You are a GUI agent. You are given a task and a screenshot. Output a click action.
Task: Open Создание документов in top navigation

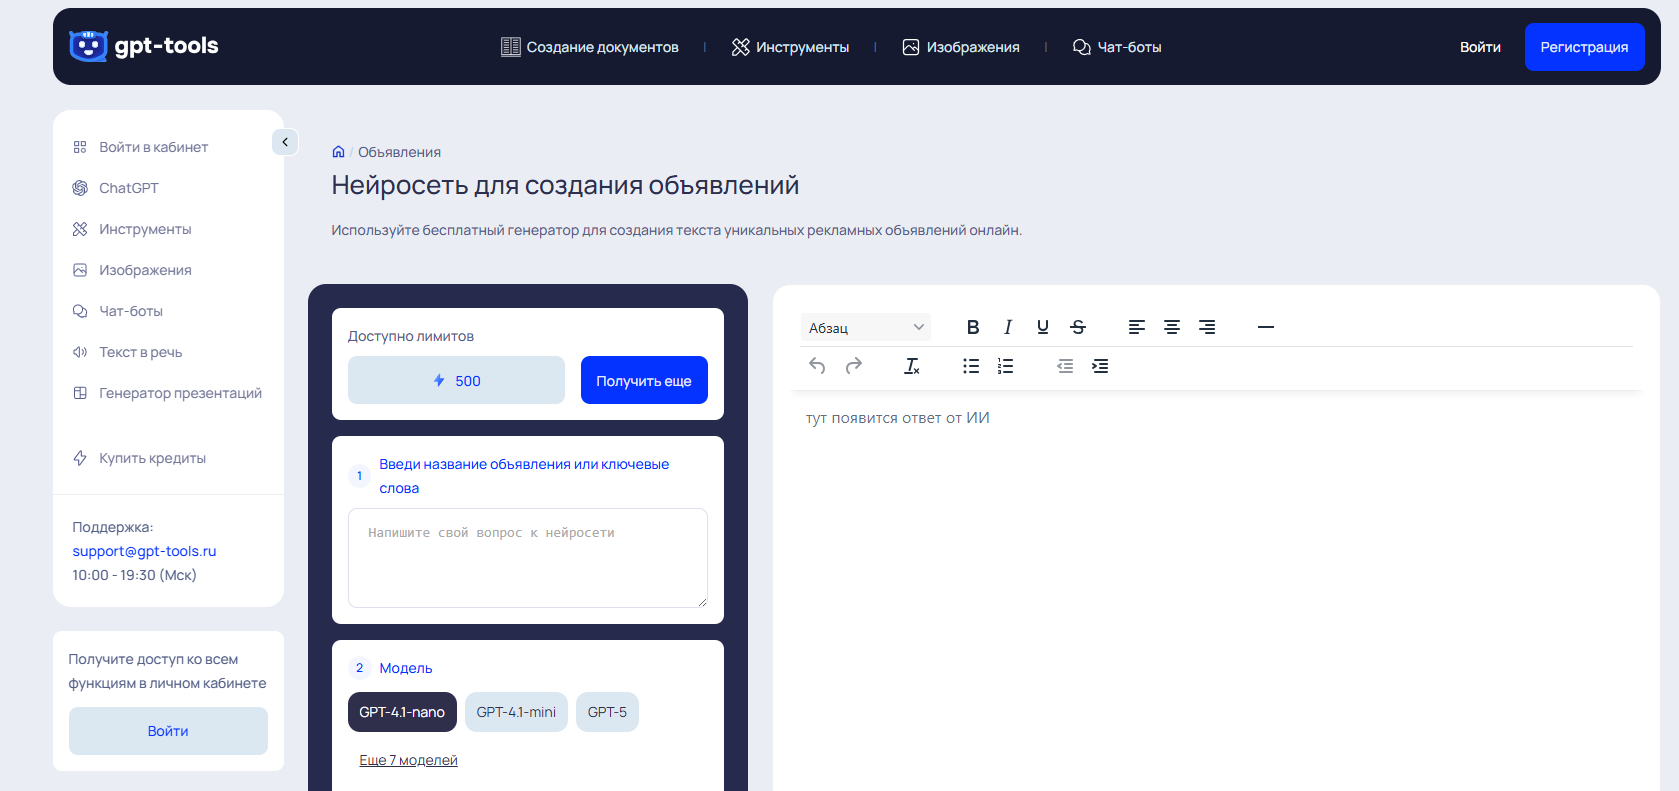(590, 47)
